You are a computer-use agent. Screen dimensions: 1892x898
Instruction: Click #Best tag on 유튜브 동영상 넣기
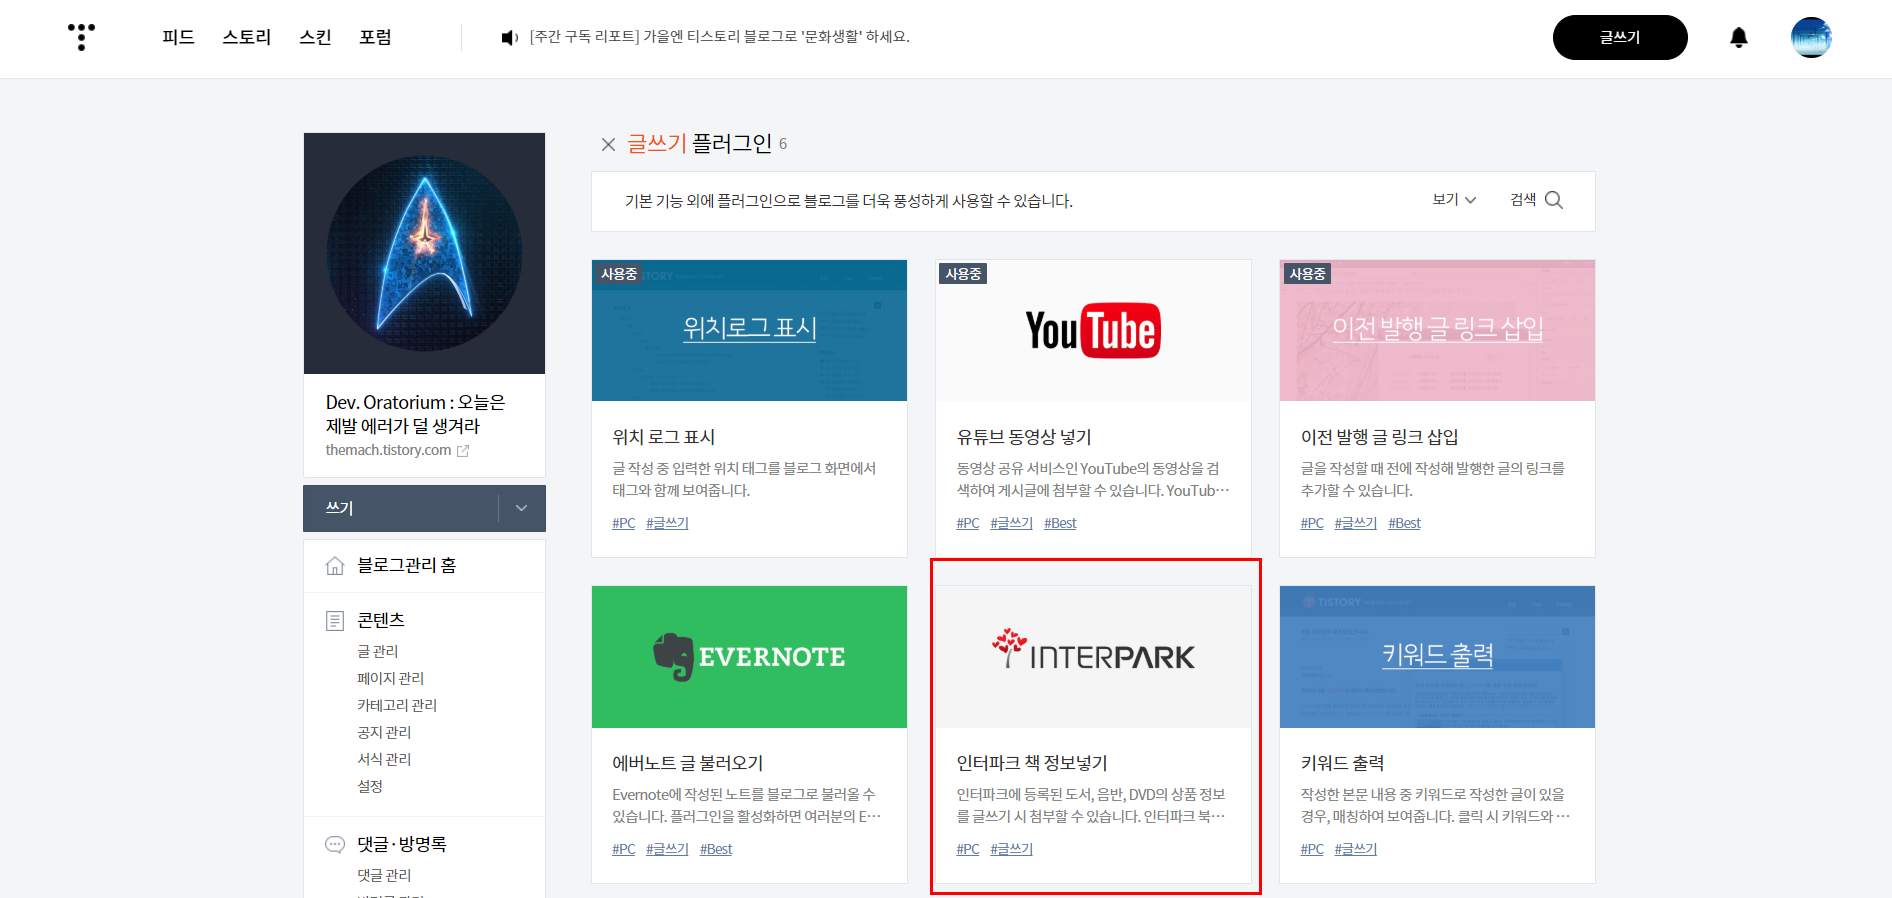[x=1060, y=523]
